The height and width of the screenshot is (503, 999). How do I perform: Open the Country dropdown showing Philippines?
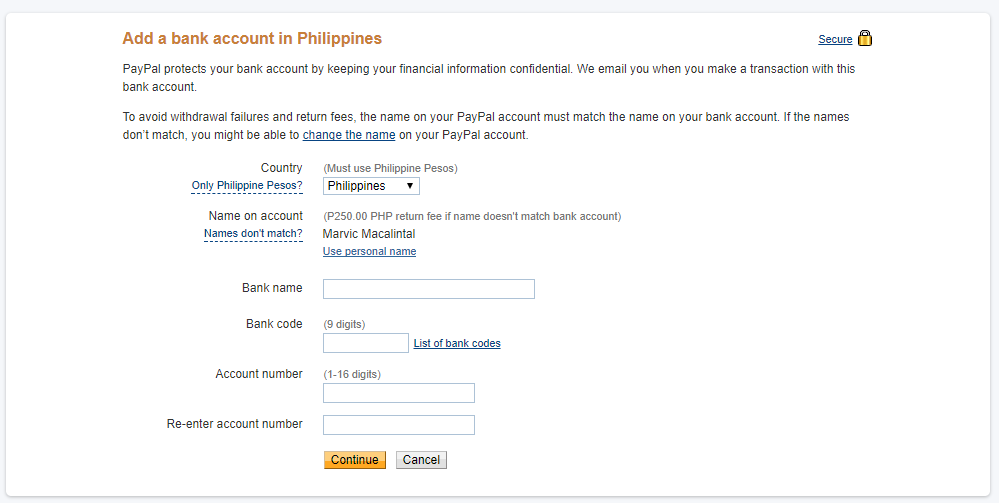click(x=371, y=186)
